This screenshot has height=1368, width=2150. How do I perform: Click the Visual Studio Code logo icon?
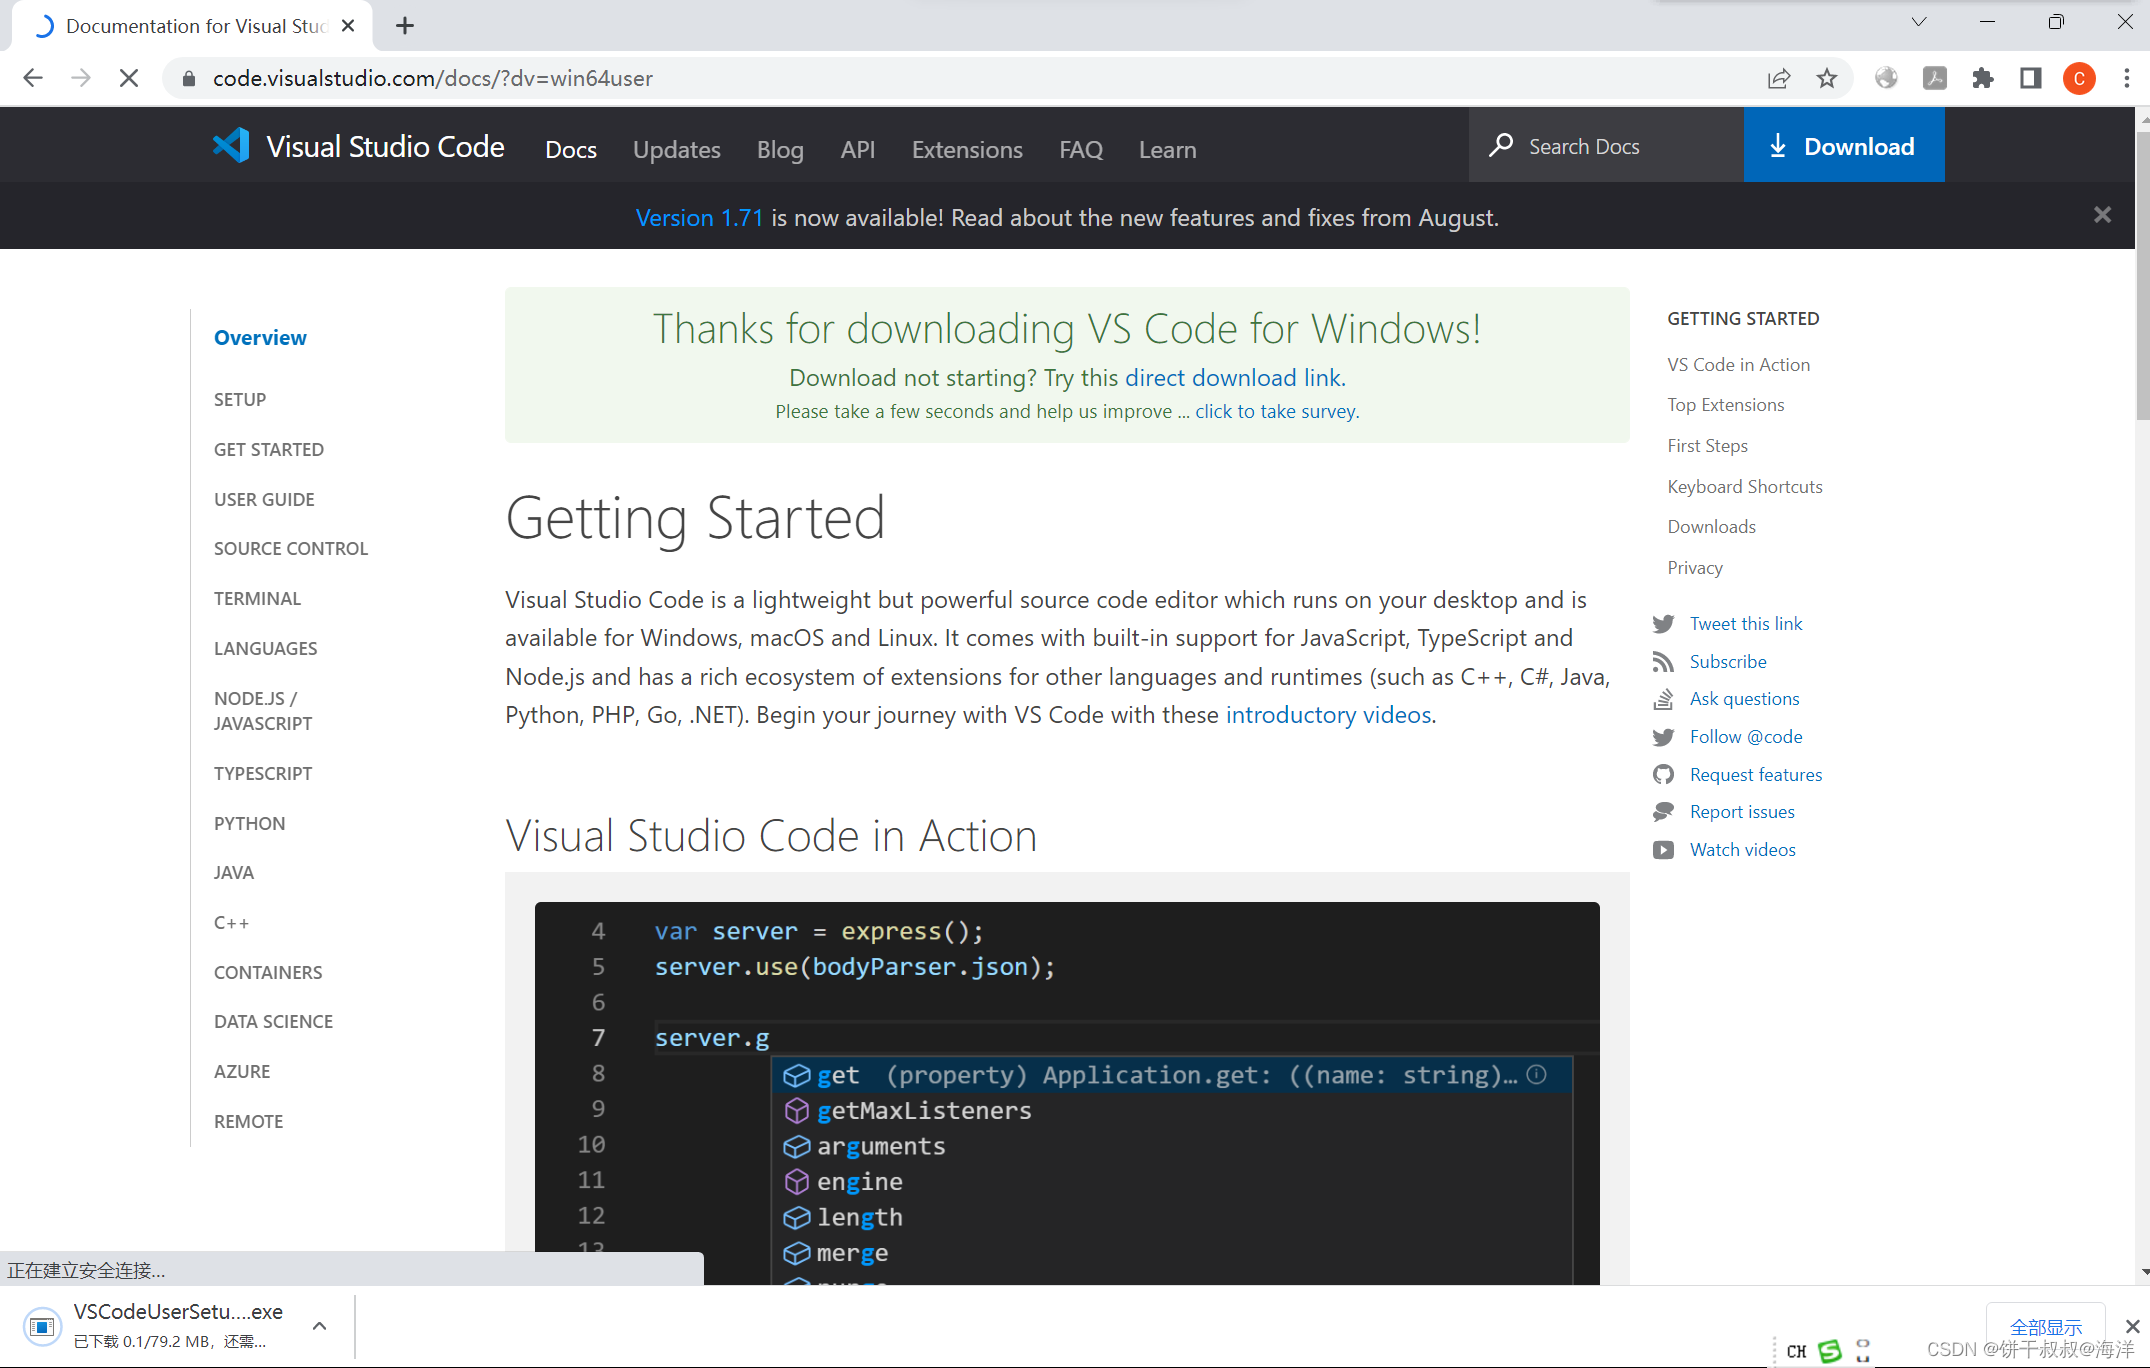pos(231,146)
